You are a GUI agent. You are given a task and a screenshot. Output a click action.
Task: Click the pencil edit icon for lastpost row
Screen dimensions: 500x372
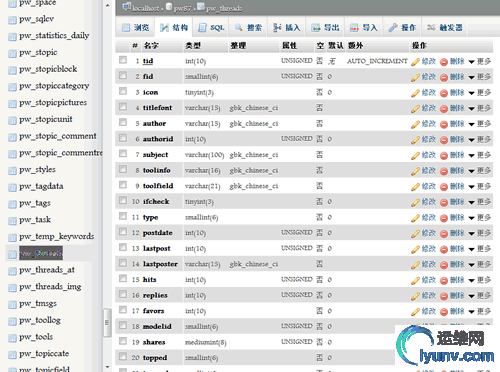415,249
